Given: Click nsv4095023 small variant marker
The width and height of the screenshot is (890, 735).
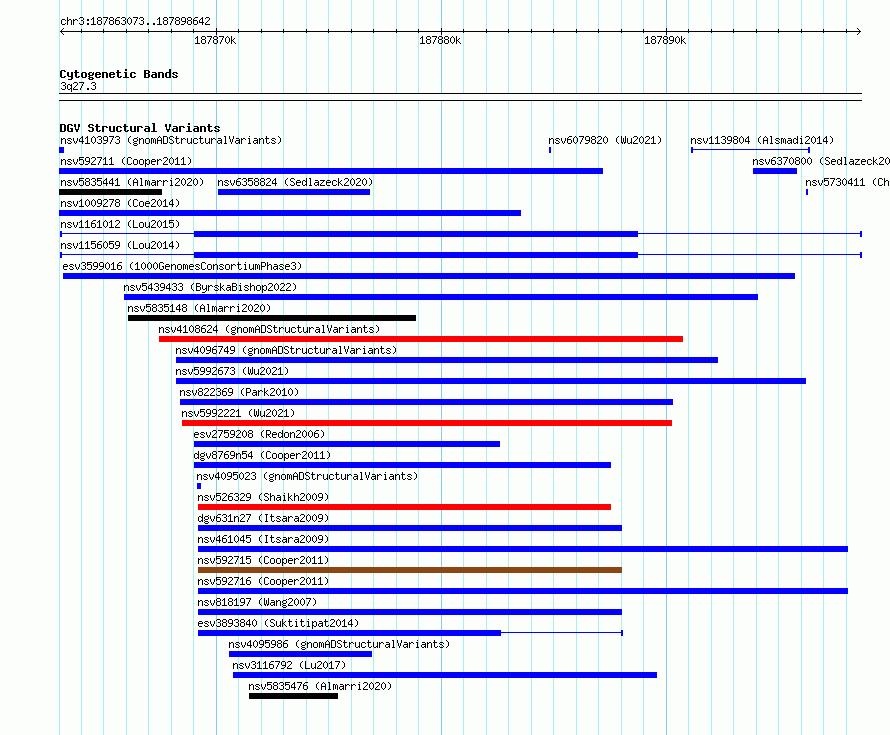Looking at the screenshot, I should pos(199,486).
